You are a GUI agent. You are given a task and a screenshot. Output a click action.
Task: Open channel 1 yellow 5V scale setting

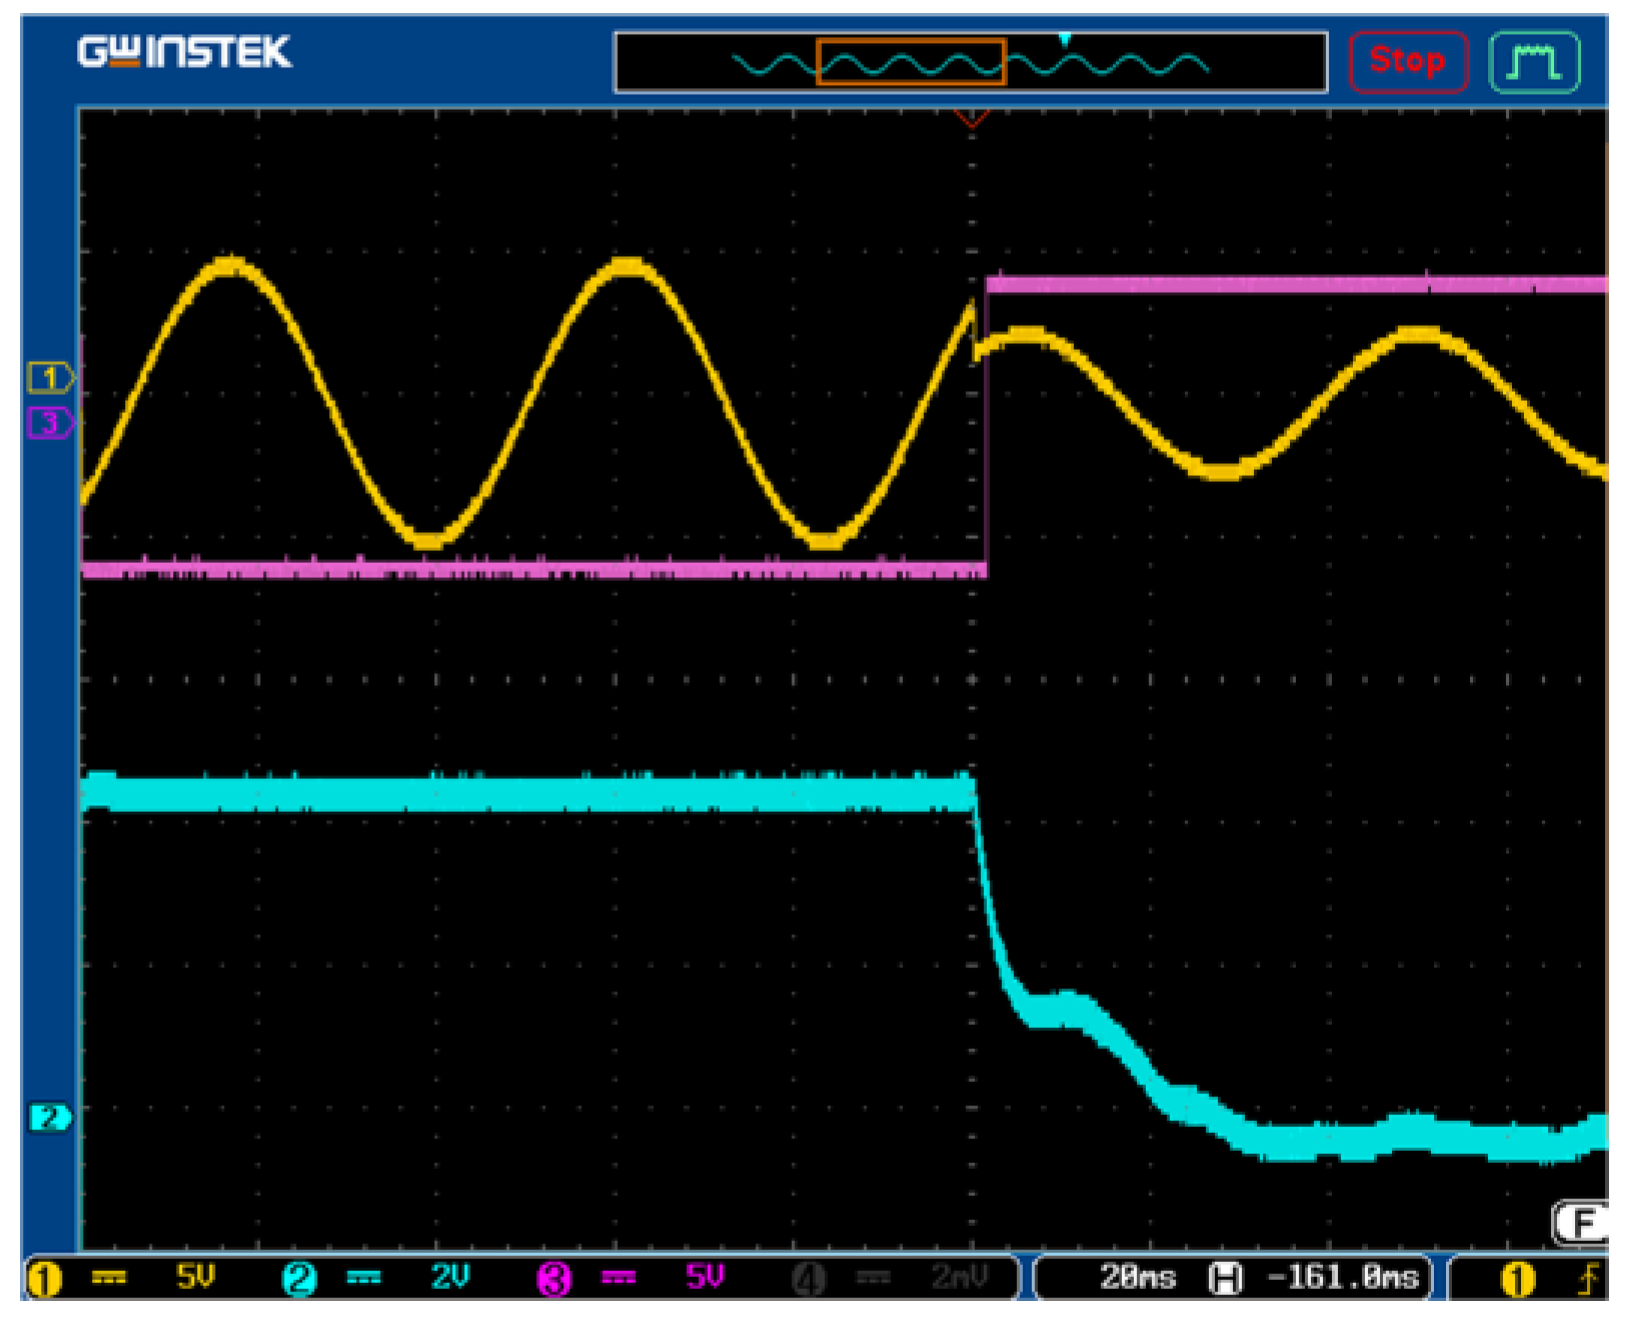pos(195,1277)
